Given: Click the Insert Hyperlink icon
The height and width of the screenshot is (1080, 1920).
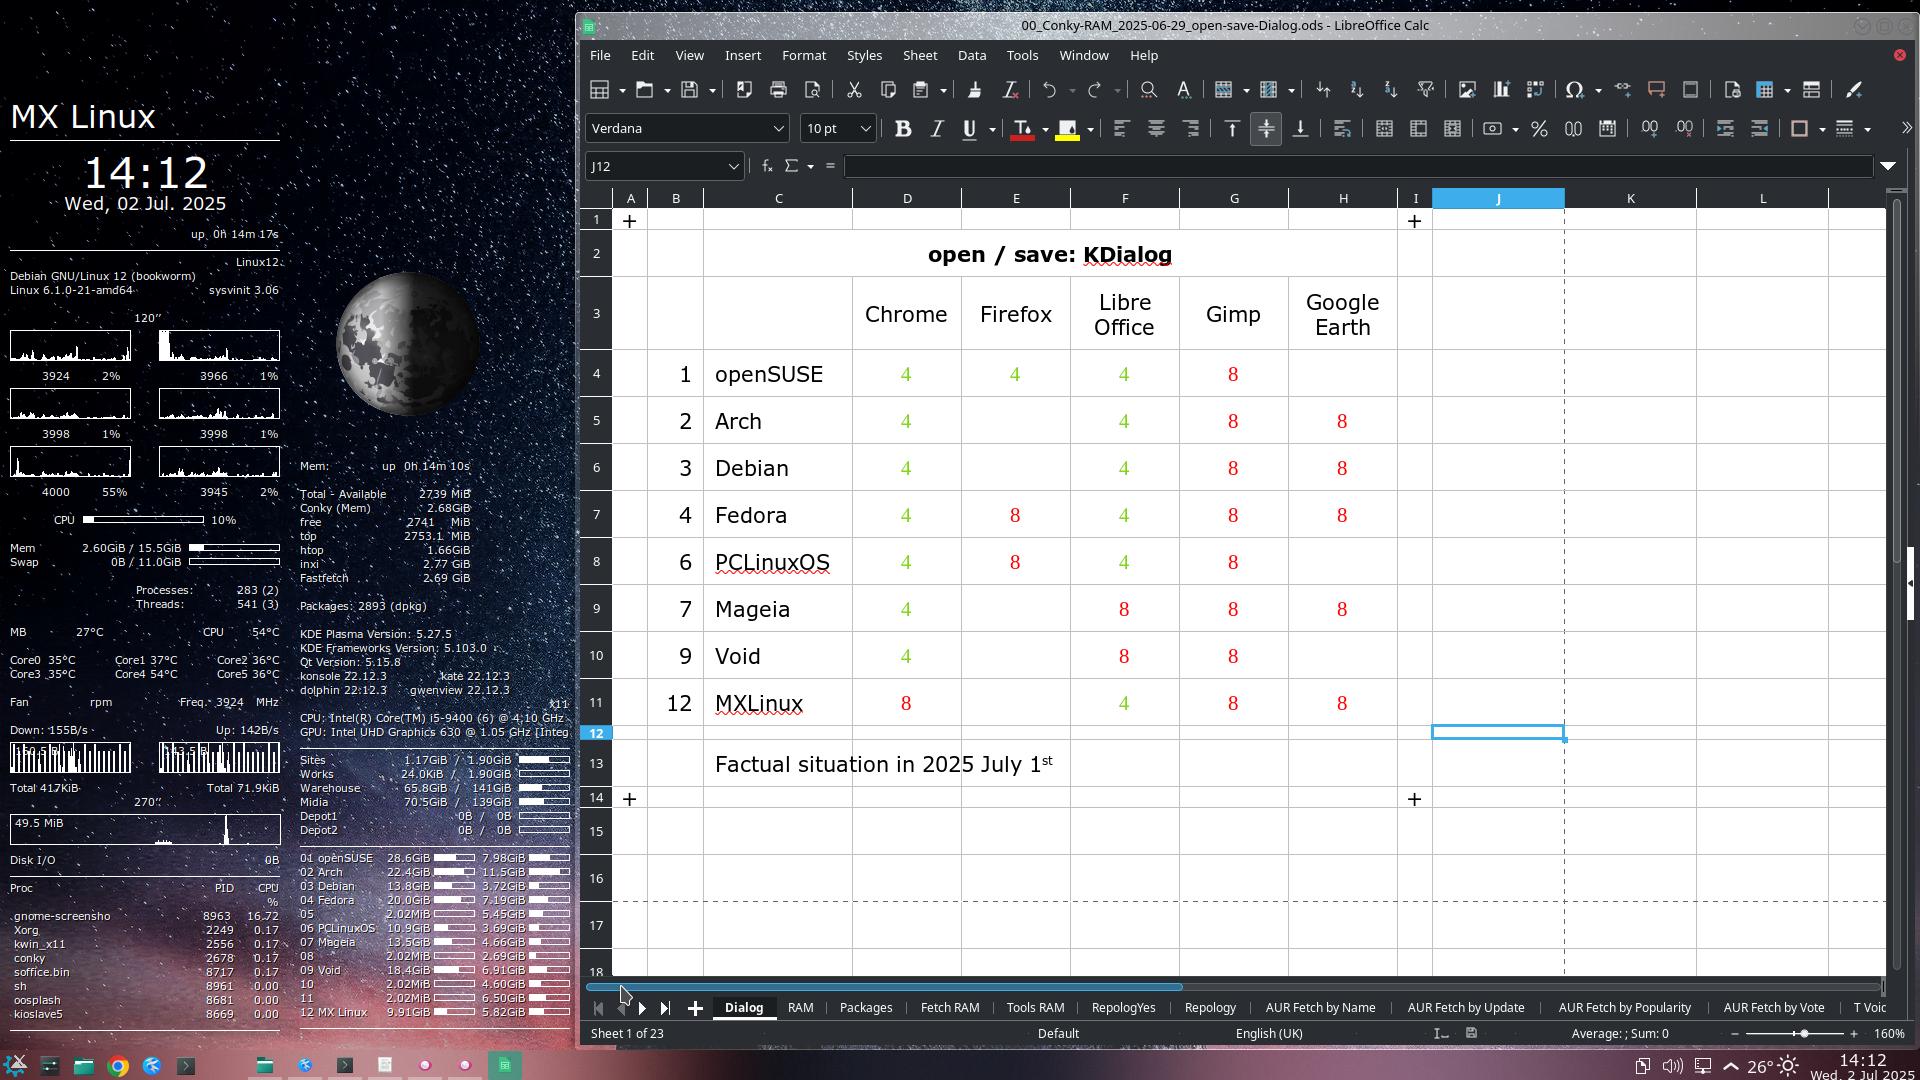Looking at the screenshot, I should pos(1623,90).
